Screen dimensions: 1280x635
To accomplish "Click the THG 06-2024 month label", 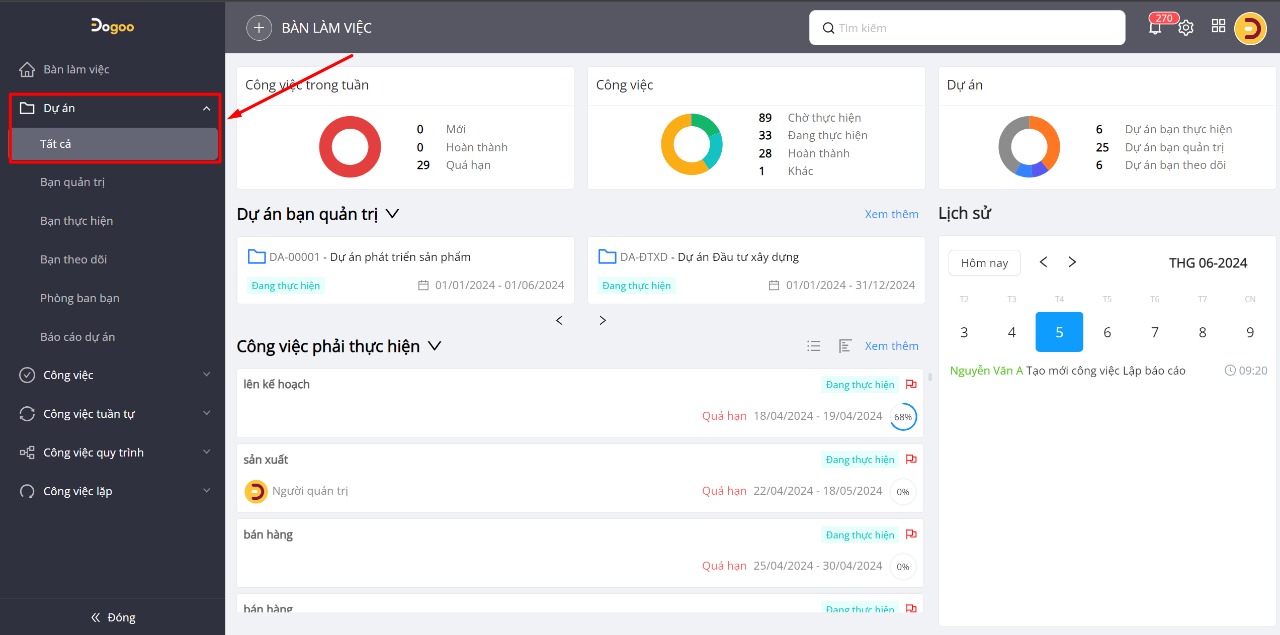I will pyautogui.click(x=1208, y=263).
